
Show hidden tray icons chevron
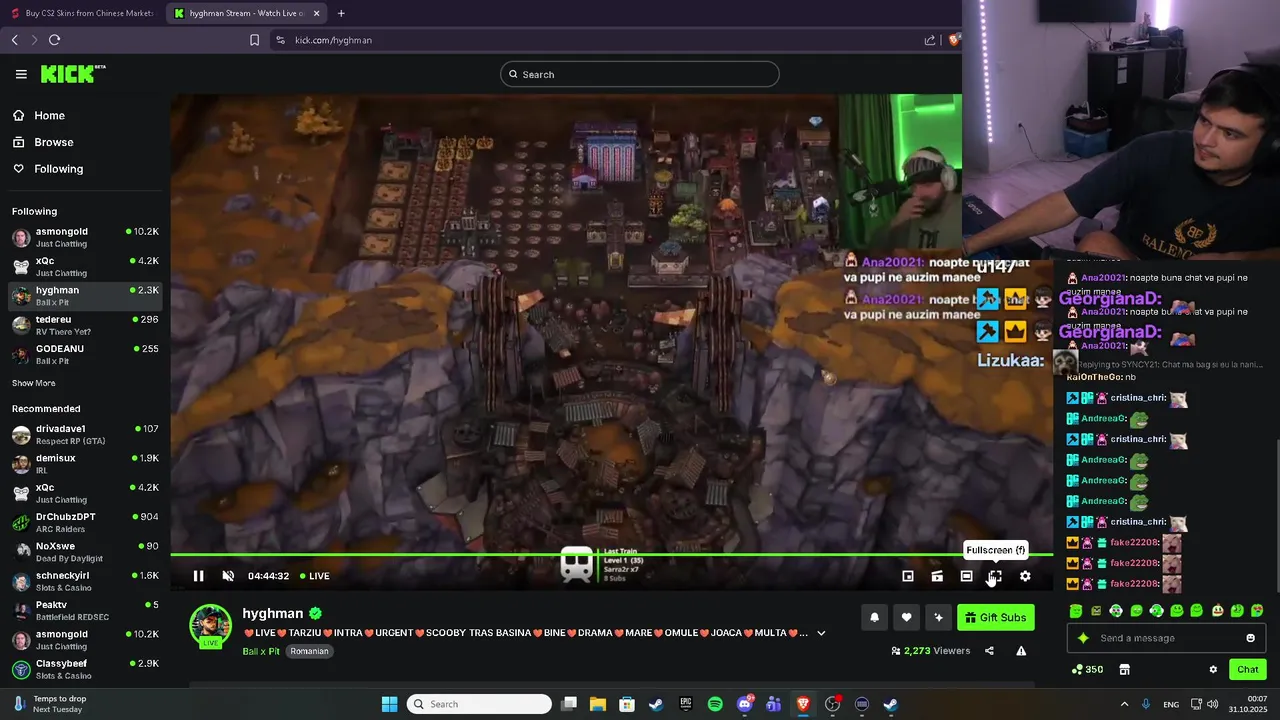(x=1124, y=704)
